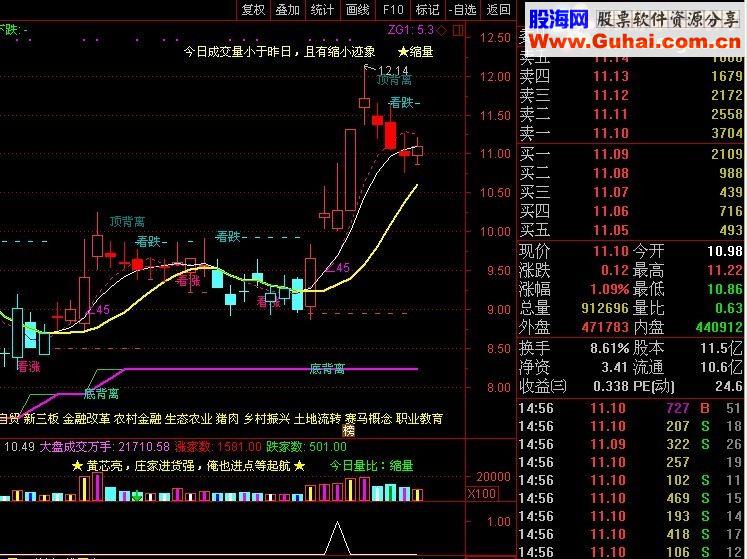This screenshot has width=747, height=559.
Task: Select the 画线 drawing tool
Action: [x=358, y=10]
